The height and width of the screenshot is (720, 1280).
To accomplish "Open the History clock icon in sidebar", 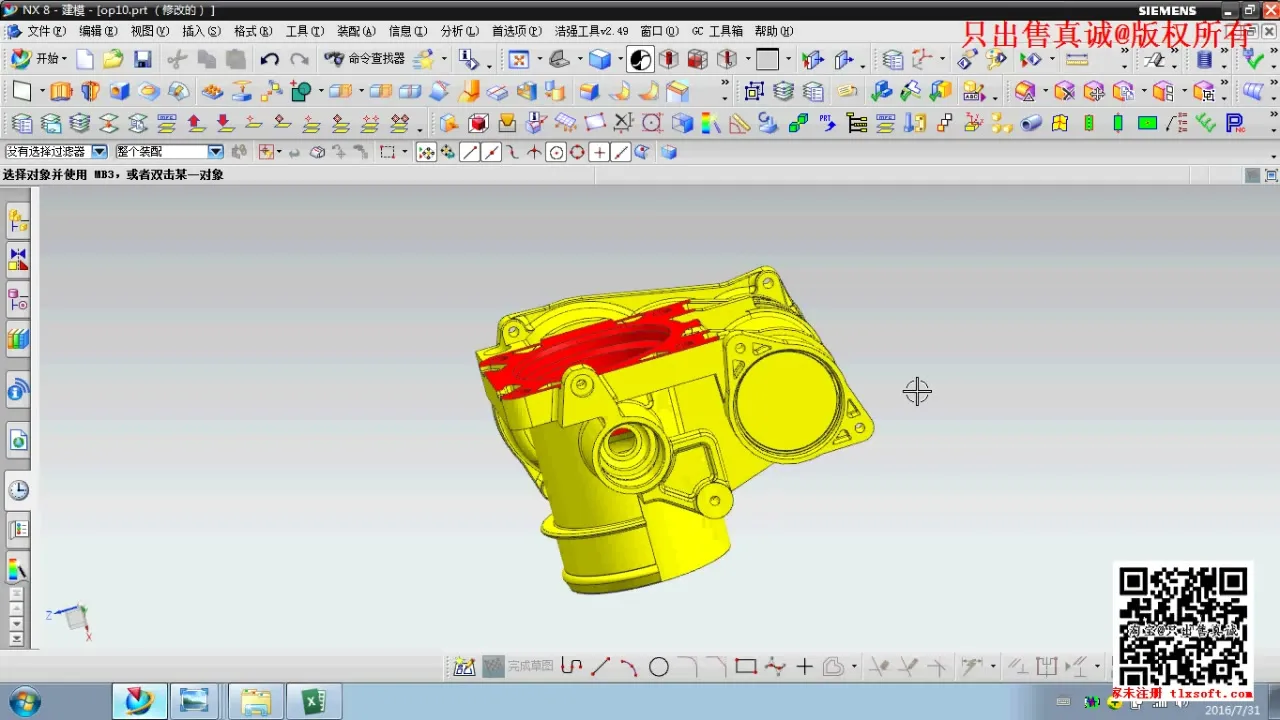I will pos(18,490).
